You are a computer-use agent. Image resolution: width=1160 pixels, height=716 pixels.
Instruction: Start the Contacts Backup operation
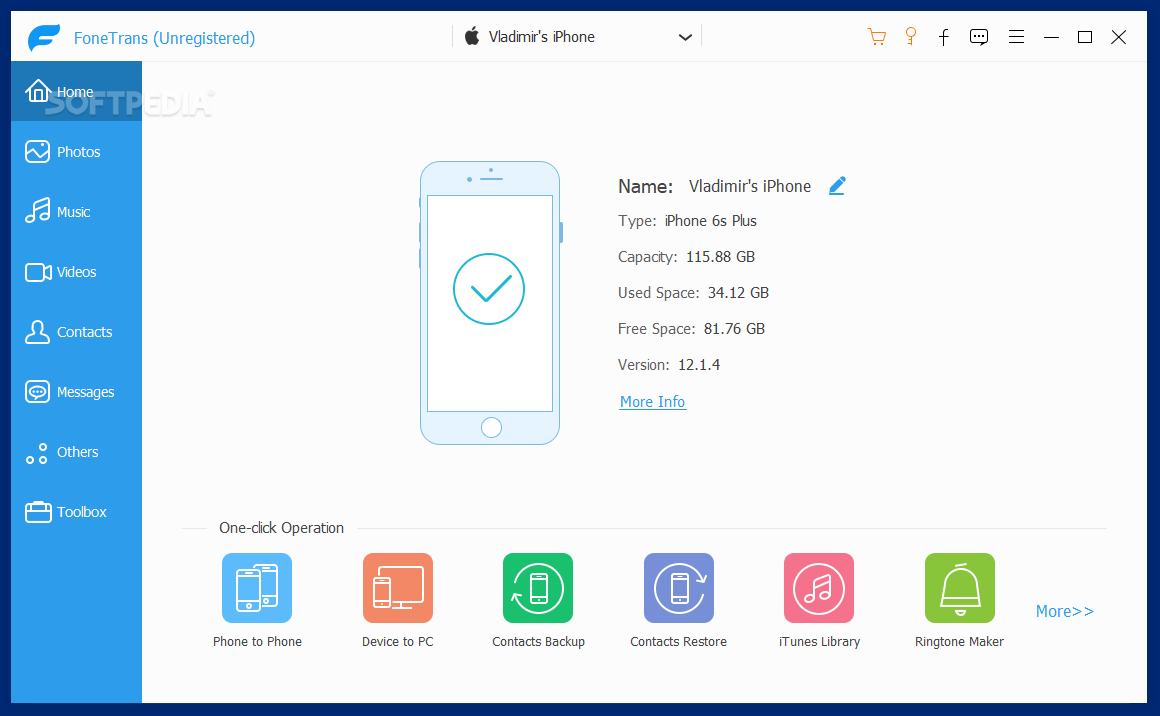click(538, 588)
